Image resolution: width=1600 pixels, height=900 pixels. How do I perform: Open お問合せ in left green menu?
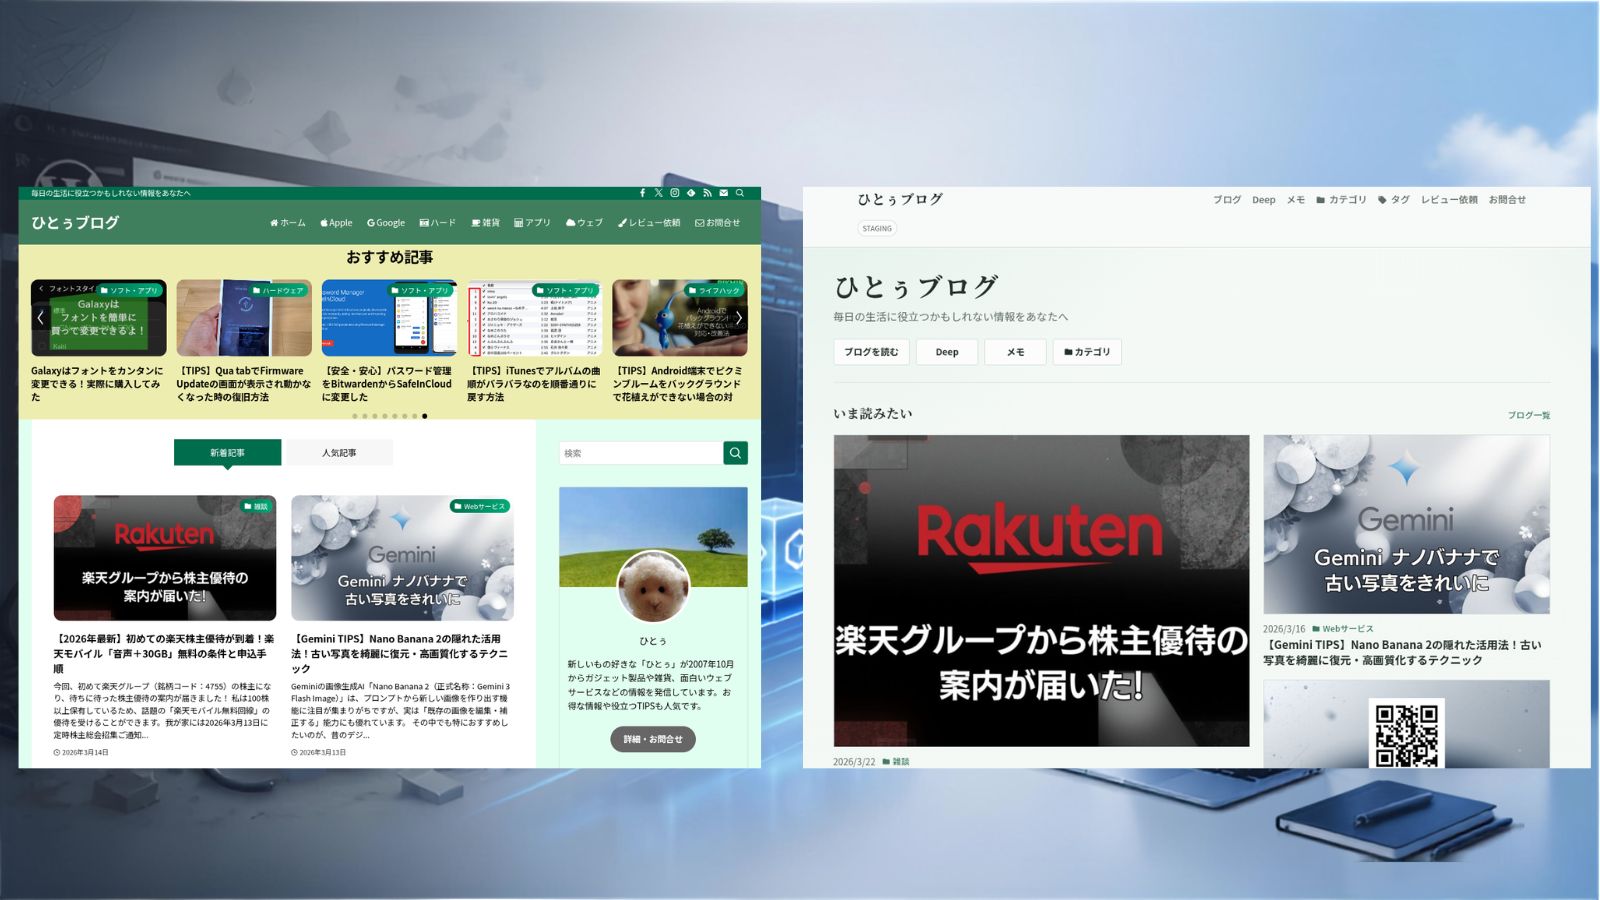(718, 223)
